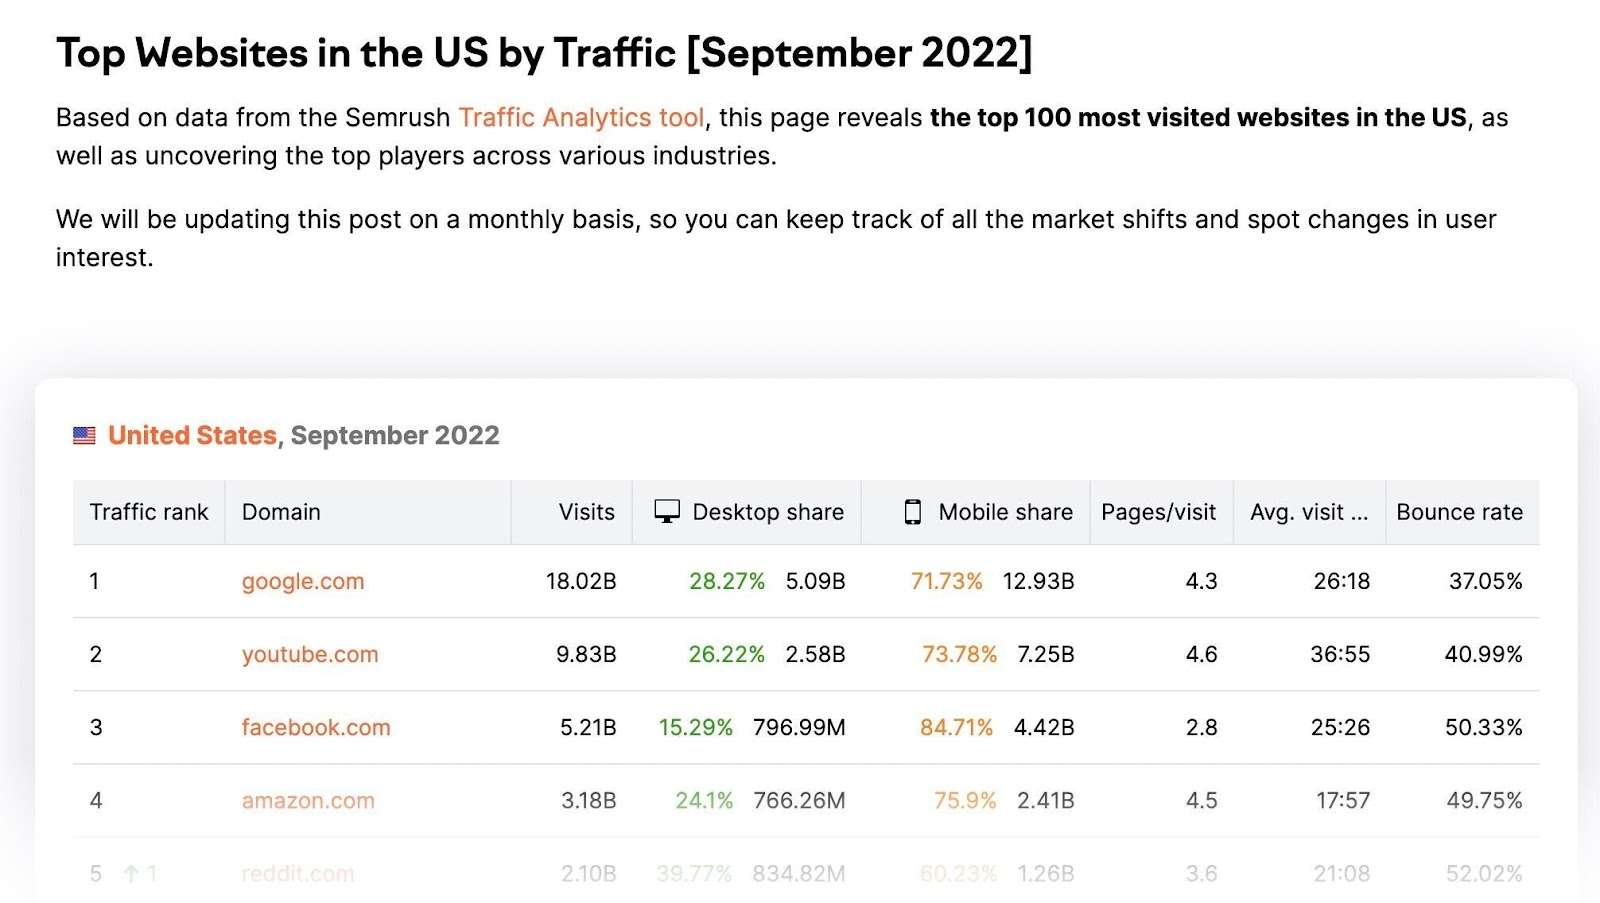Click mobile visits 12.93B for google.com
1600x903 pixels.
[x=1038, y=581]
